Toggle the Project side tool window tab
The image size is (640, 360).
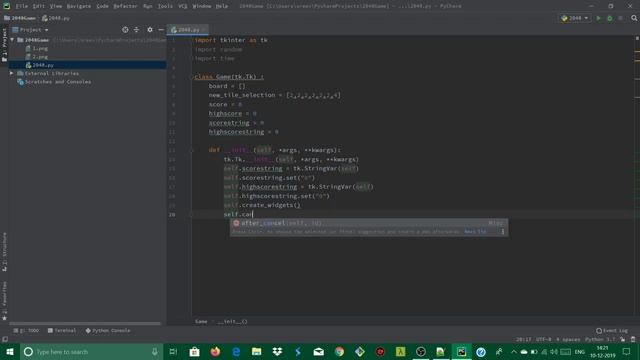[4, 44]
